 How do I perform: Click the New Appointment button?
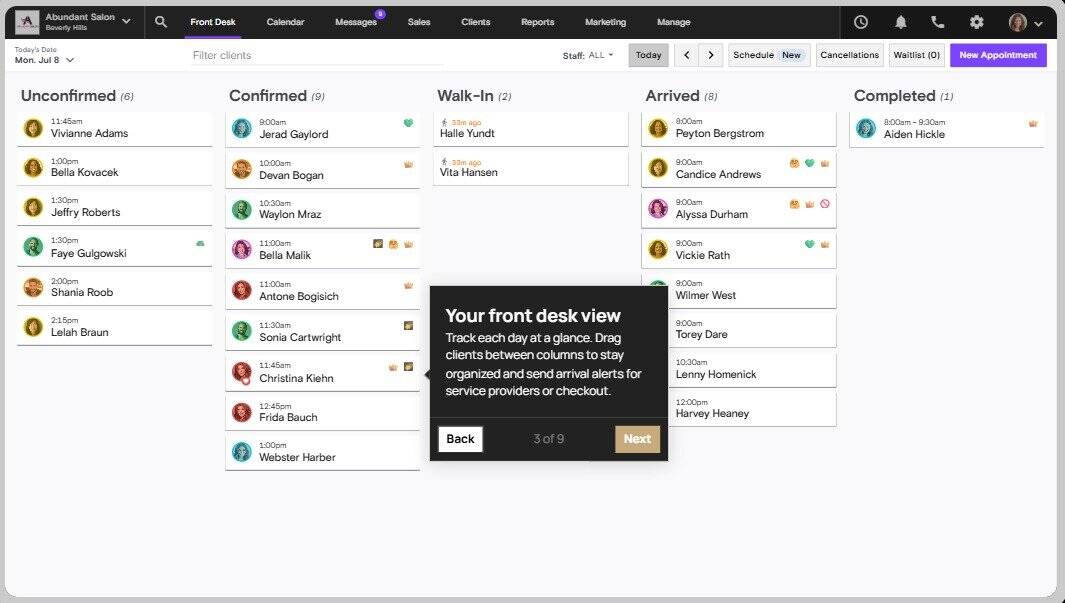(x=997, y=55)
